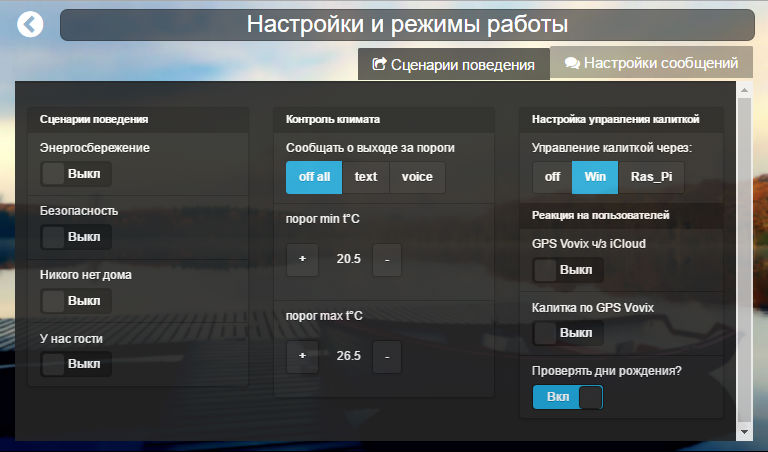Screen dimensions: 768x452
Task: Set gate control to off
Action: click(552, 177)
